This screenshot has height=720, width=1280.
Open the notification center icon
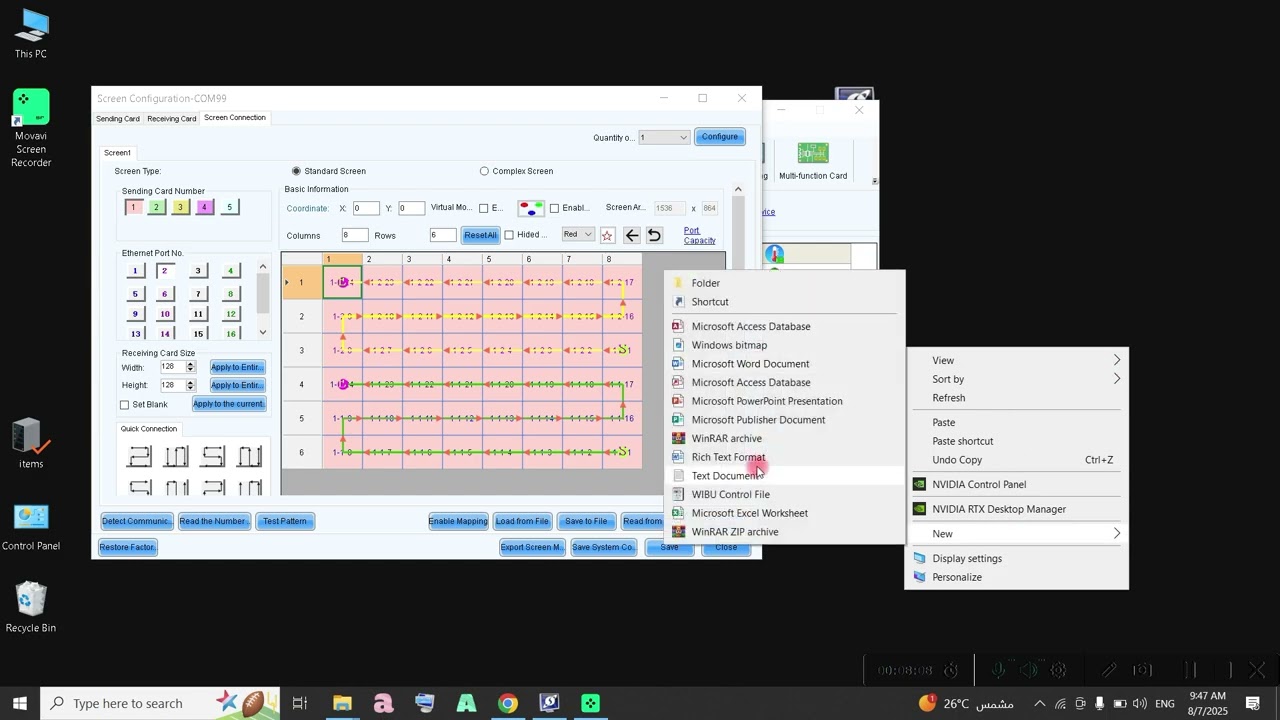(x=1252, y=703)
